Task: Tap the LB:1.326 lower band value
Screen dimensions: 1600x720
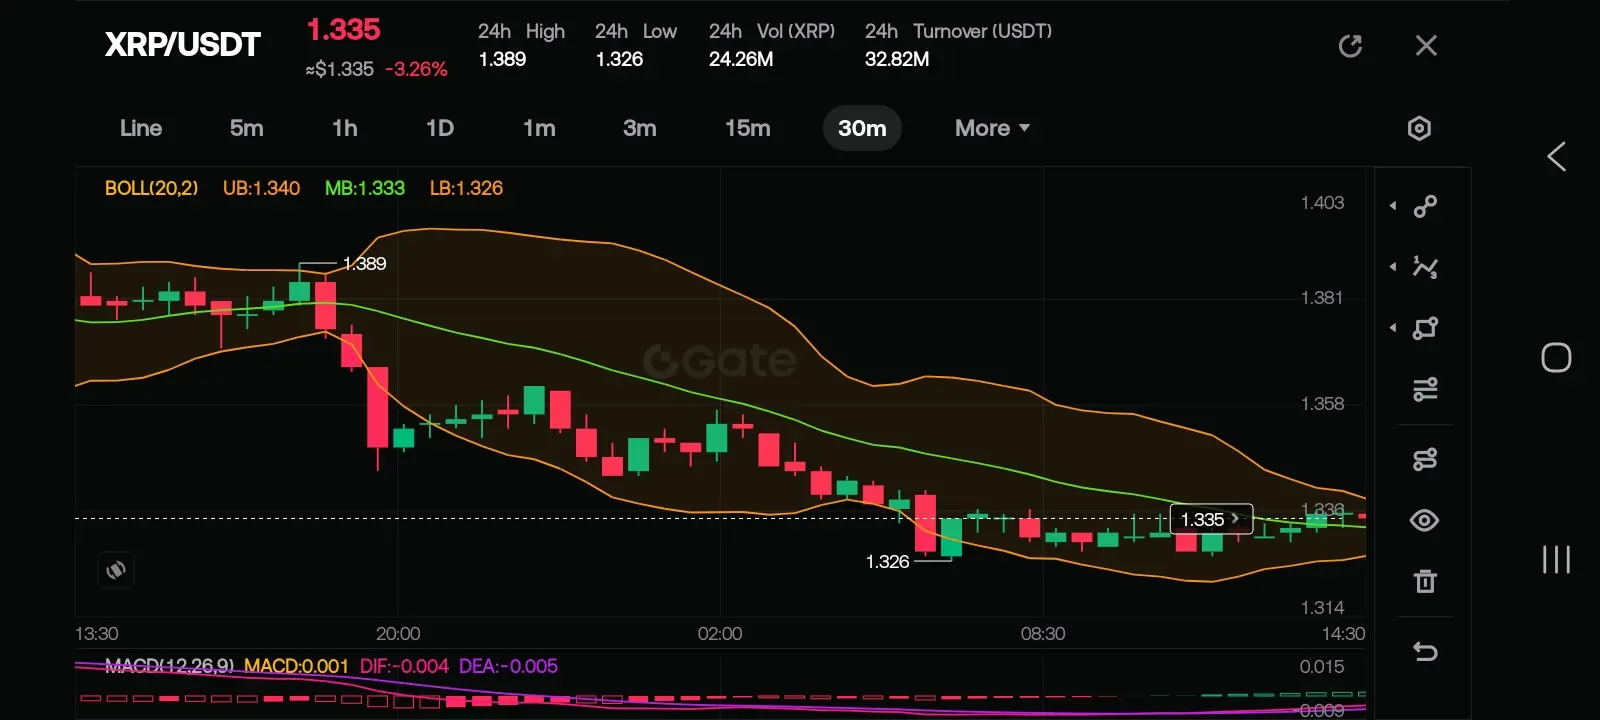Action: (466, 188)
